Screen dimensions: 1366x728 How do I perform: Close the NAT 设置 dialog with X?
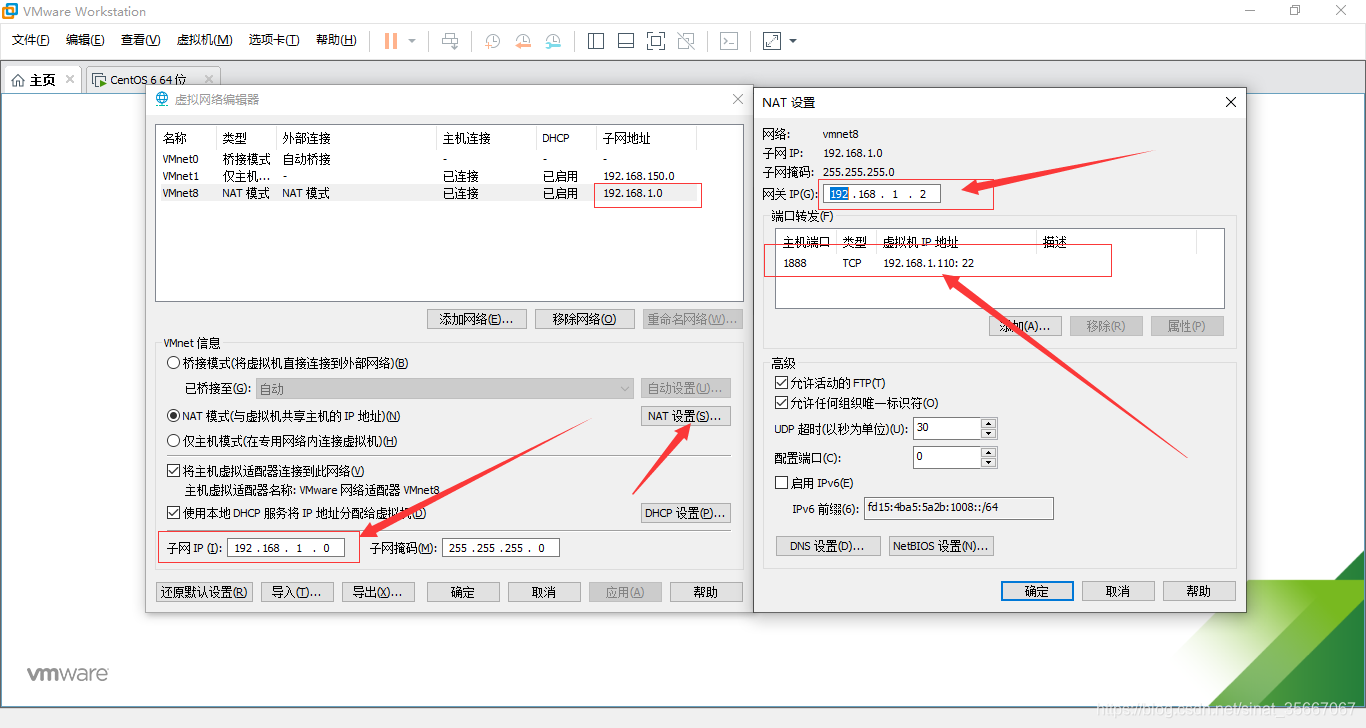1231,102
